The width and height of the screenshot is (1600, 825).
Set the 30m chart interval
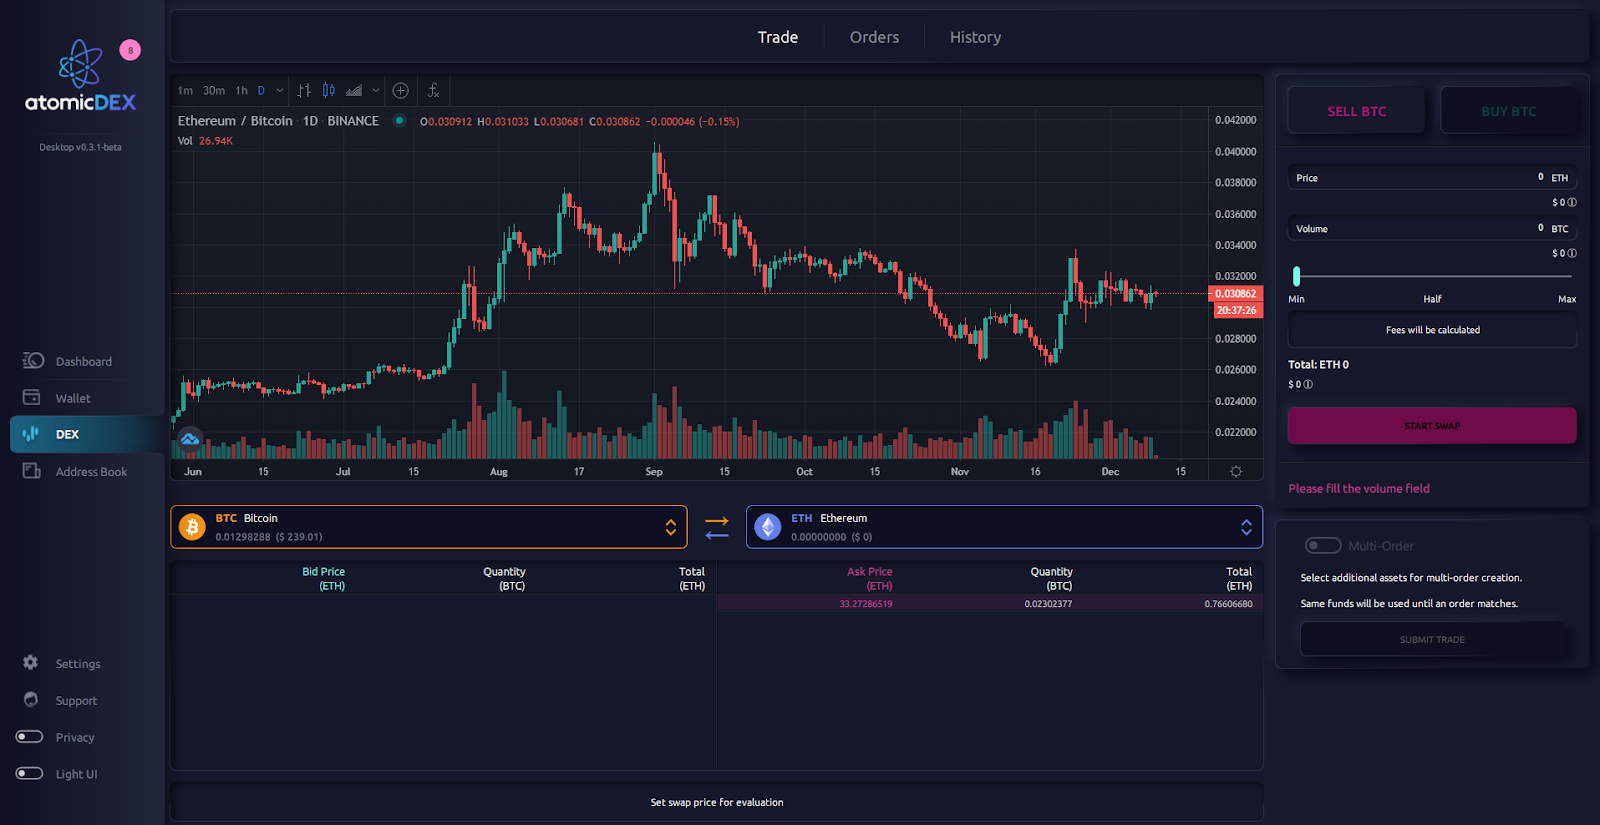point(214,91)
